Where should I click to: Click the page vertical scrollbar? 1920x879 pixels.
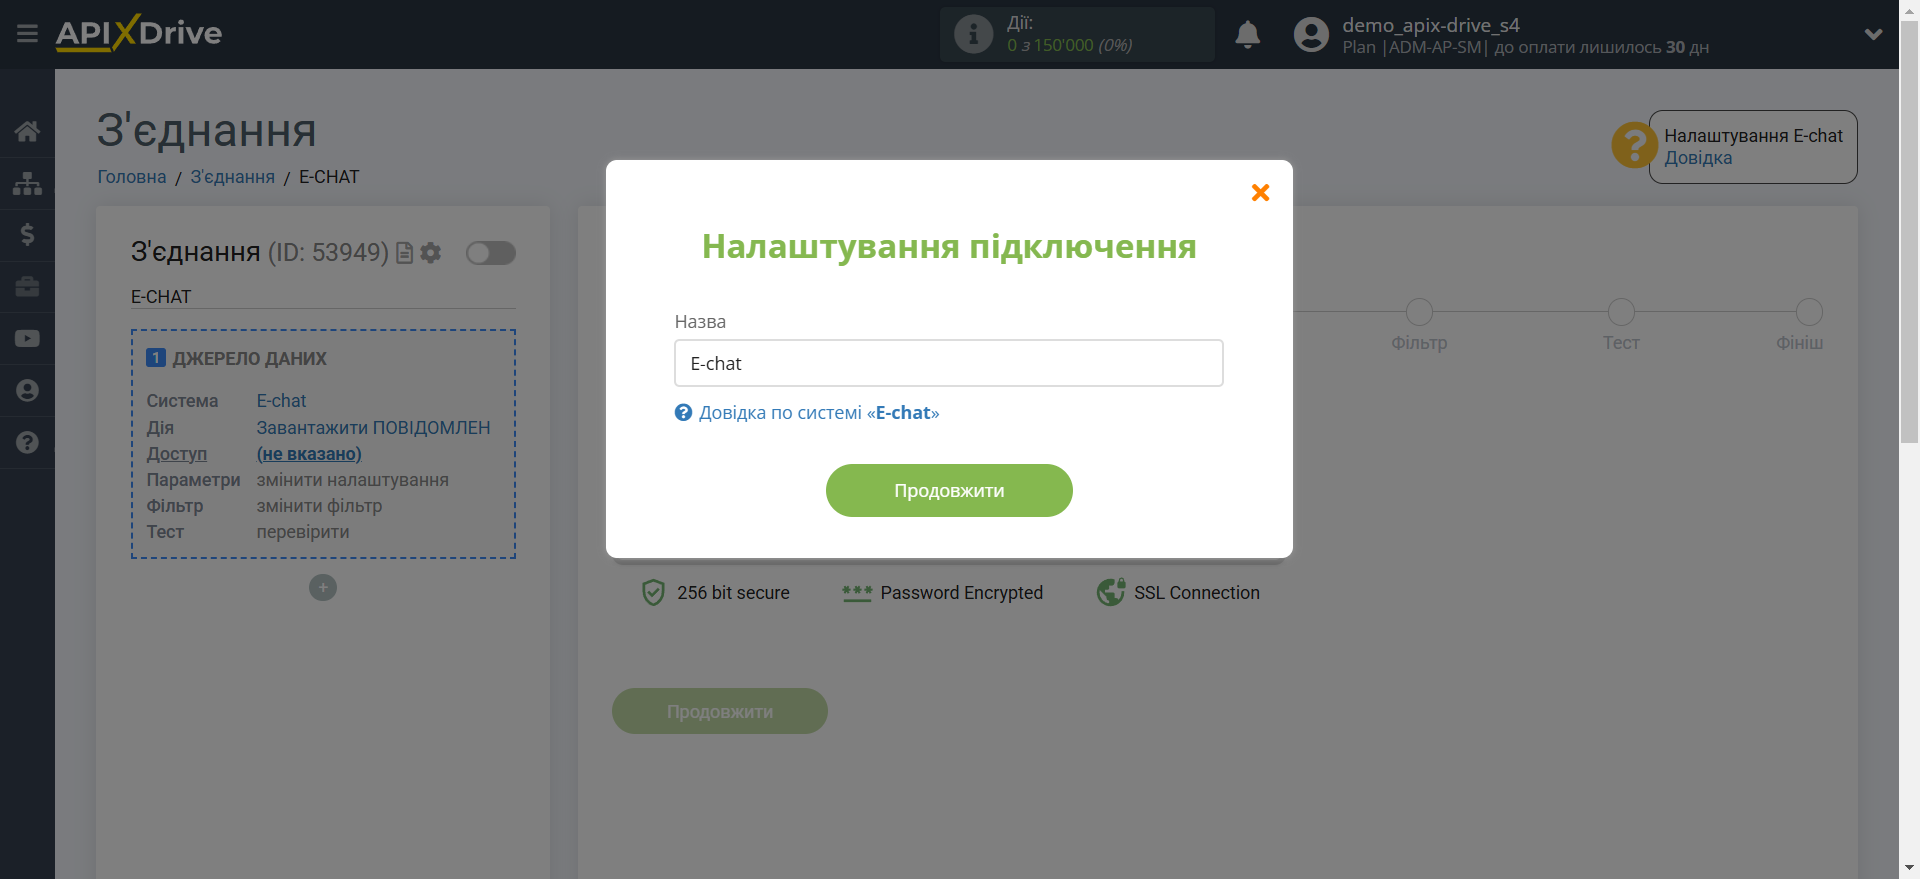pos(1909,230)
